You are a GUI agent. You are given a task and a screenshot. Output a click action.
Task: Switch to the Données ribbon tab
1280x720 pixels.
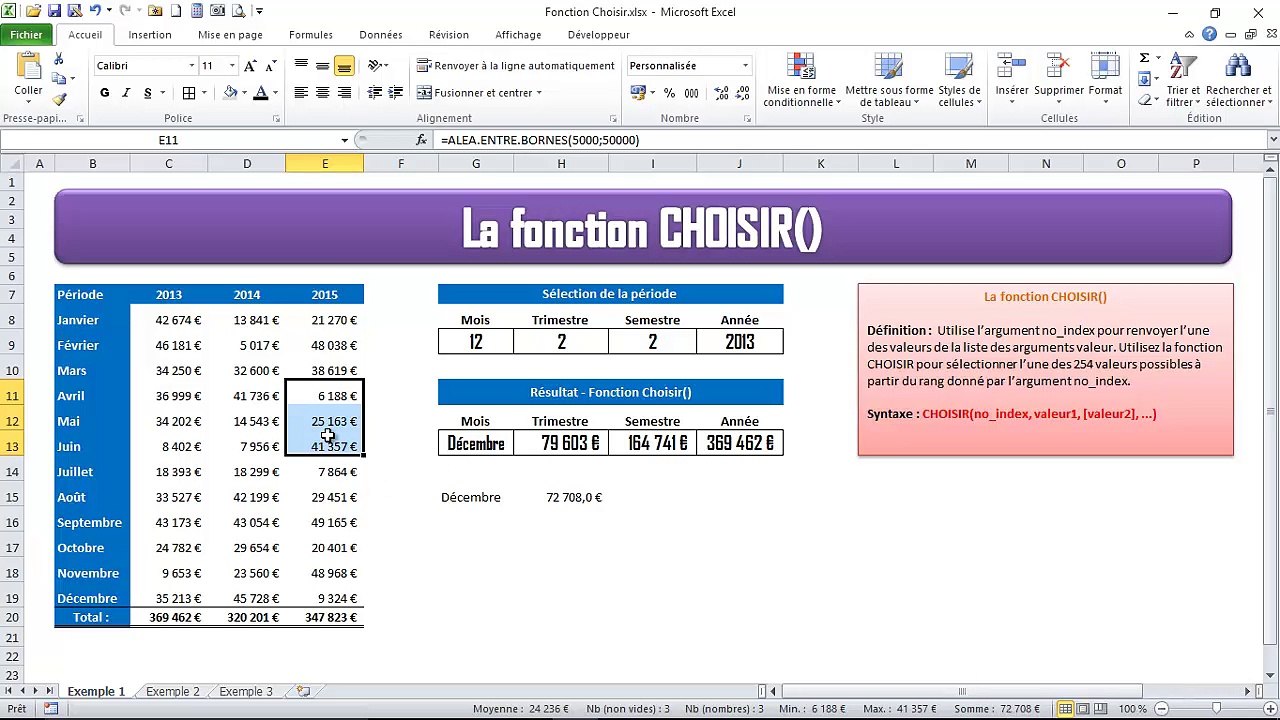(381, 35)
